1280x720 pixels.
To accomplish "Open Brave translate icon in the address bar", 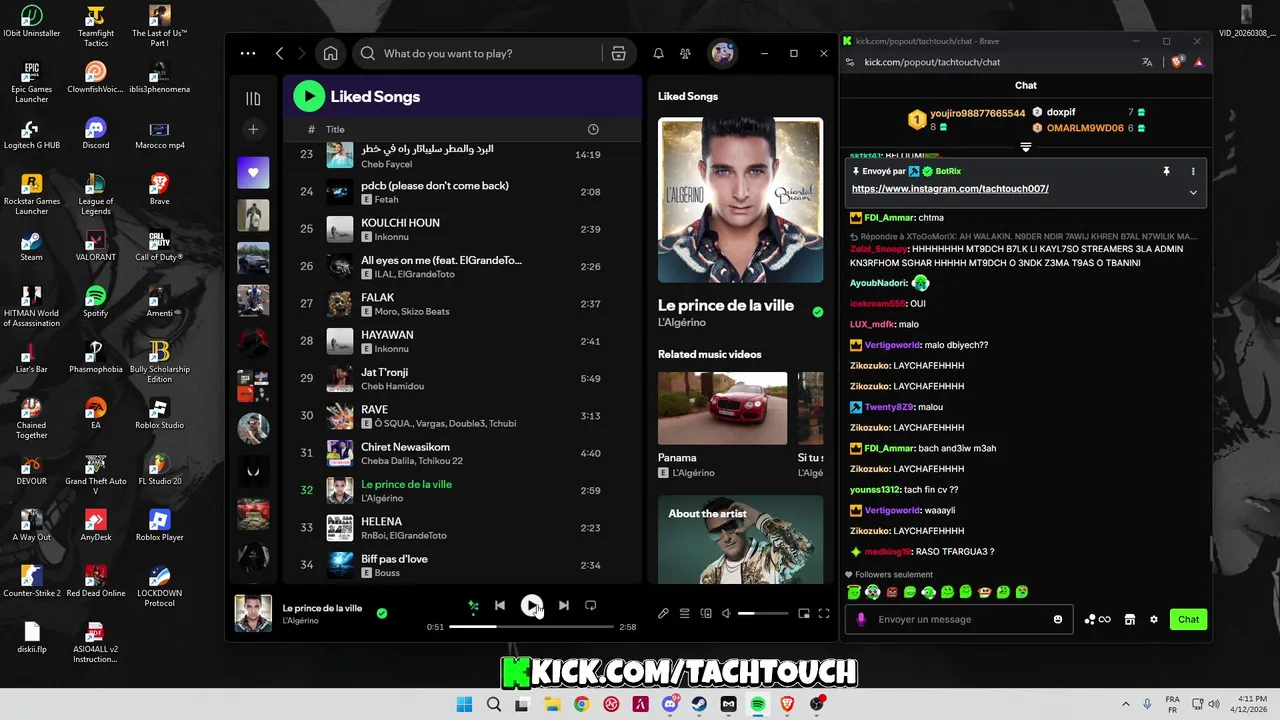I will click(1147, 62).
